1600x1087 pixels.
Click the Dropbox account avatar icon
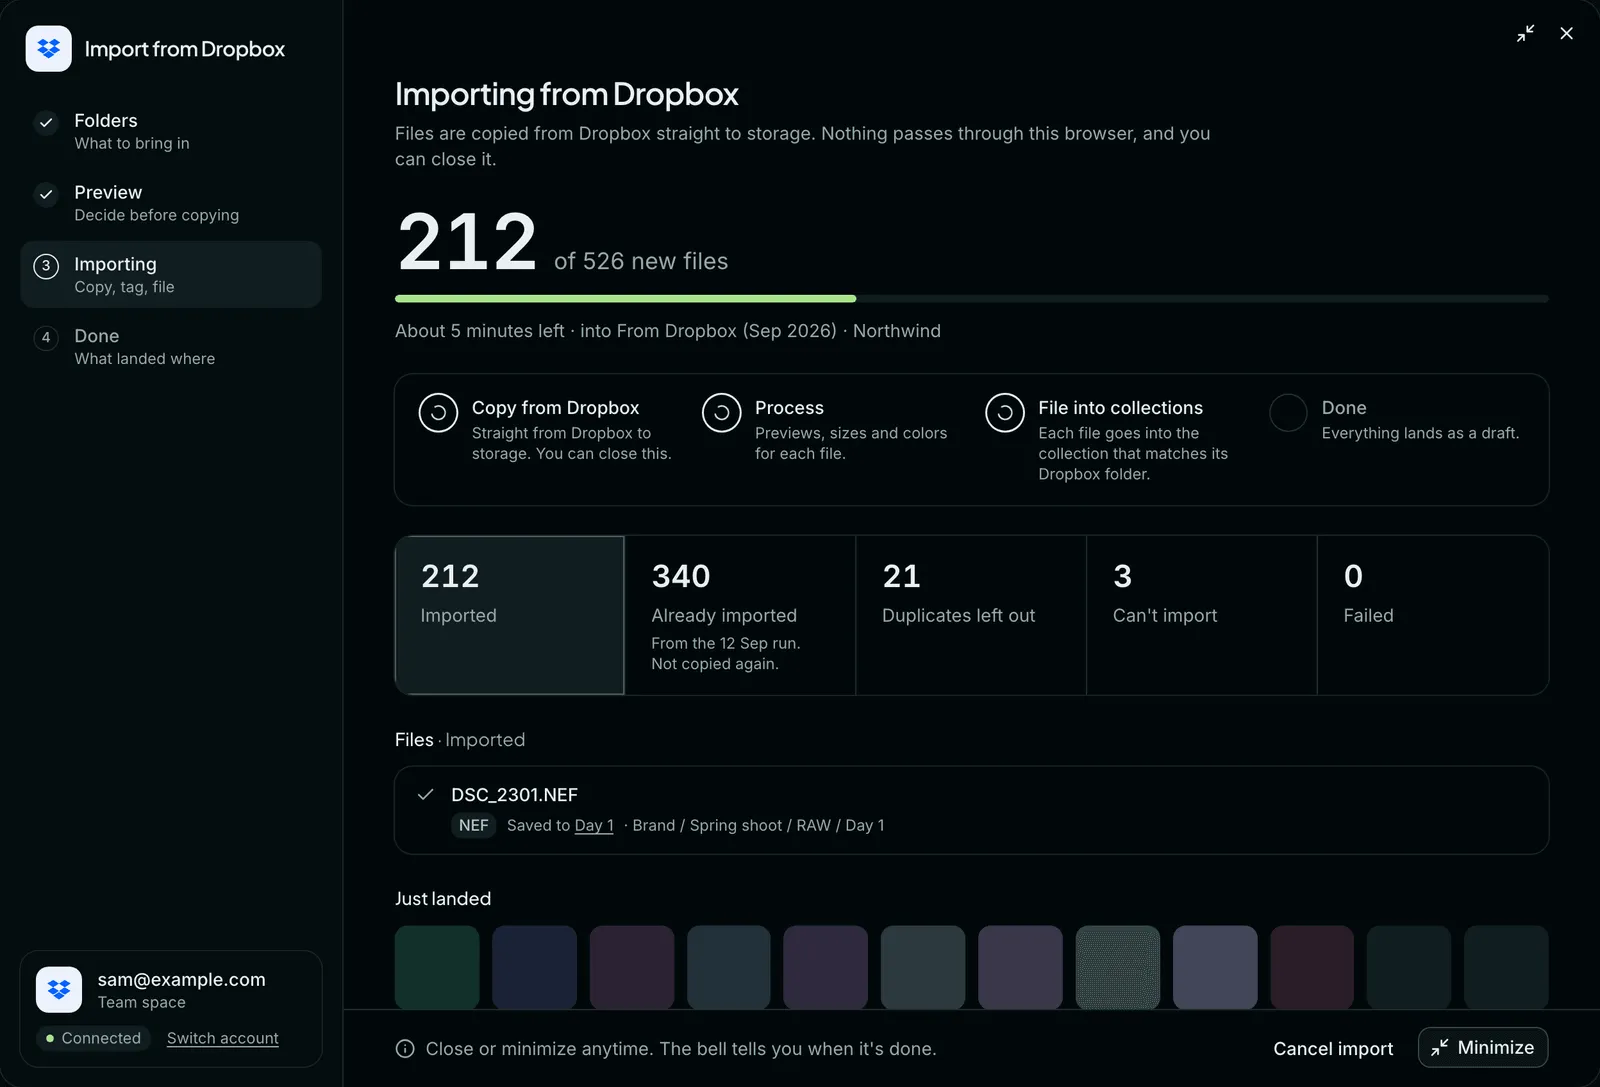pyautogui.click(x=59, y=989)
